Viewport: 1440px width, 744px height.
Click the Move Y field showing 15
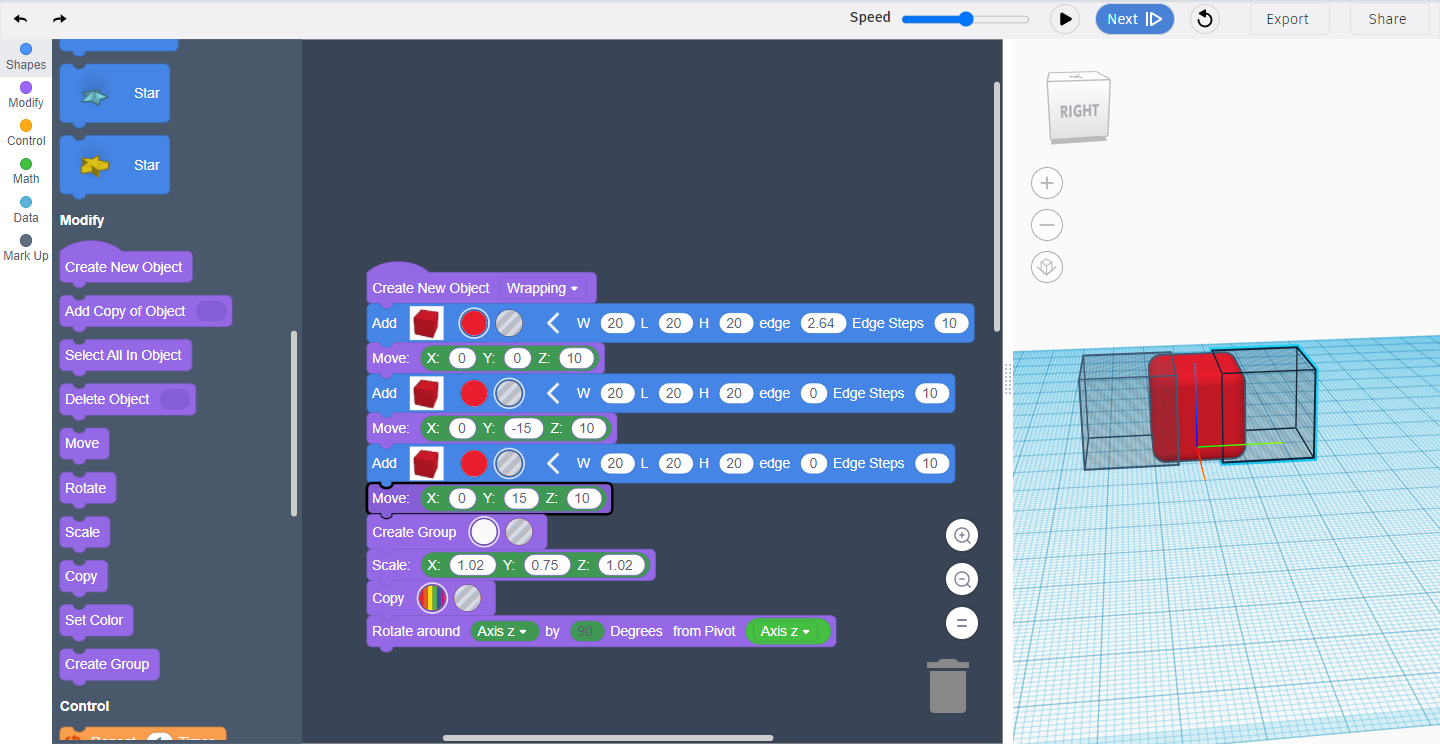pyautogui.click(x=520, y=498)
